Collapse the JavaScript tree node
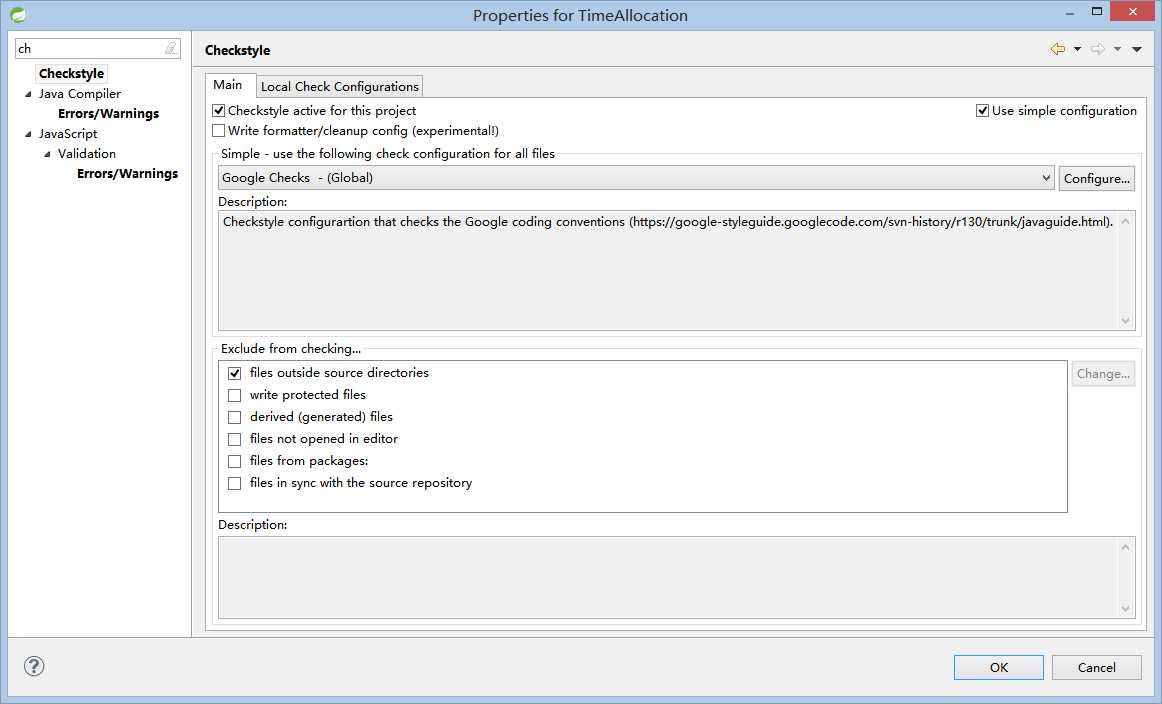 point(28,134)
